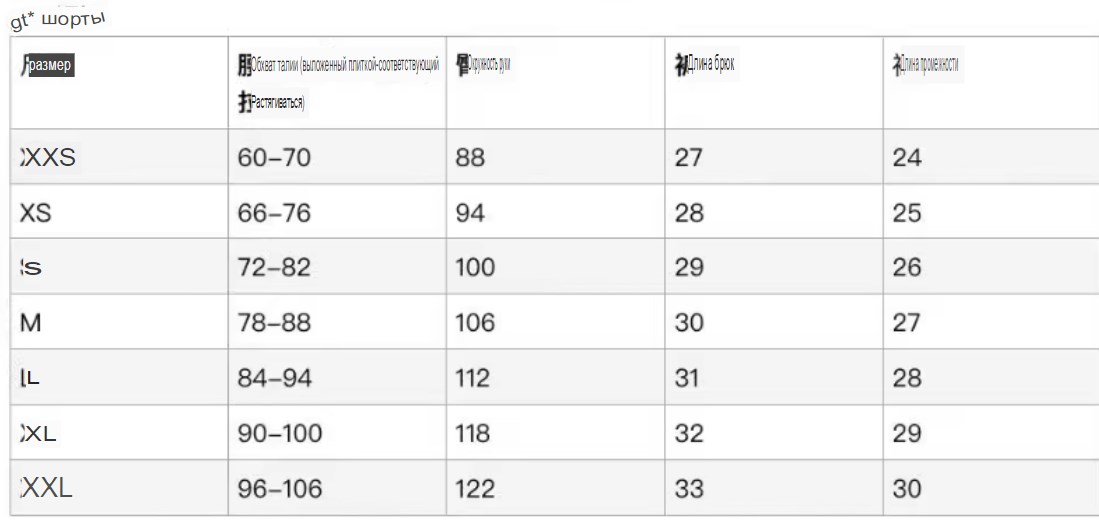Select the value 100 in S row
1099x520 pixels.
click(x=475, y=268)
